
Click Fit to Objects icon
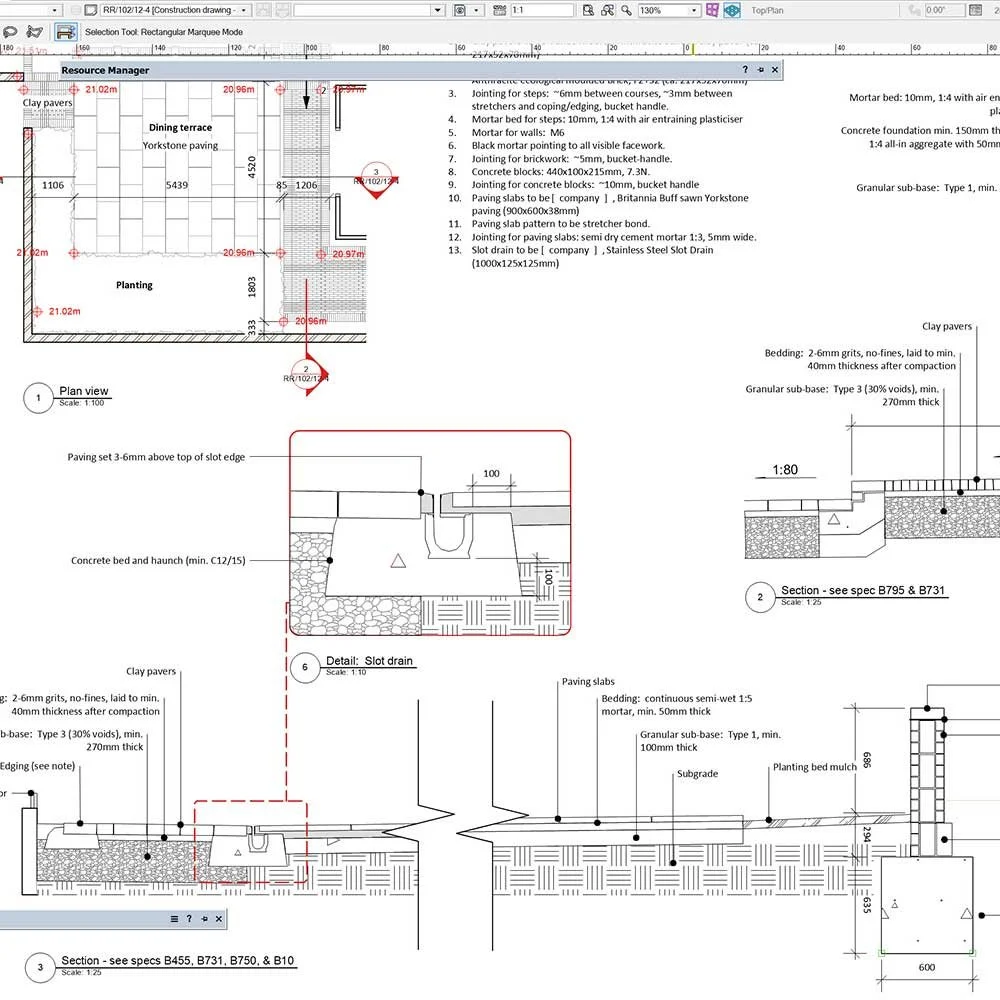608,10
